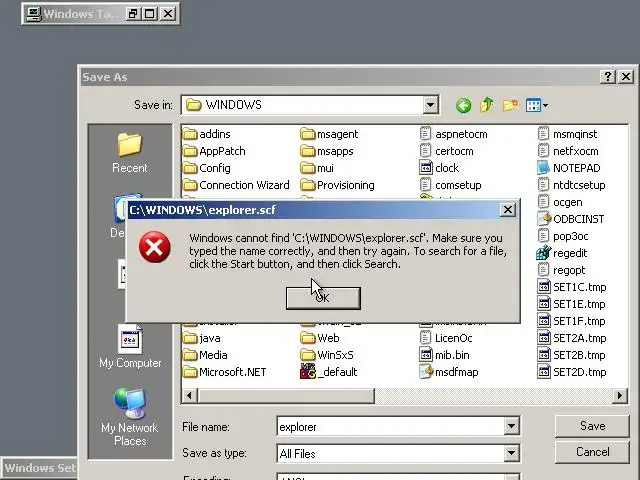Image resolution: width=640 pixels, height=480 pixels.
Task: Select the WinSxS folder
Action: point(327,355)
